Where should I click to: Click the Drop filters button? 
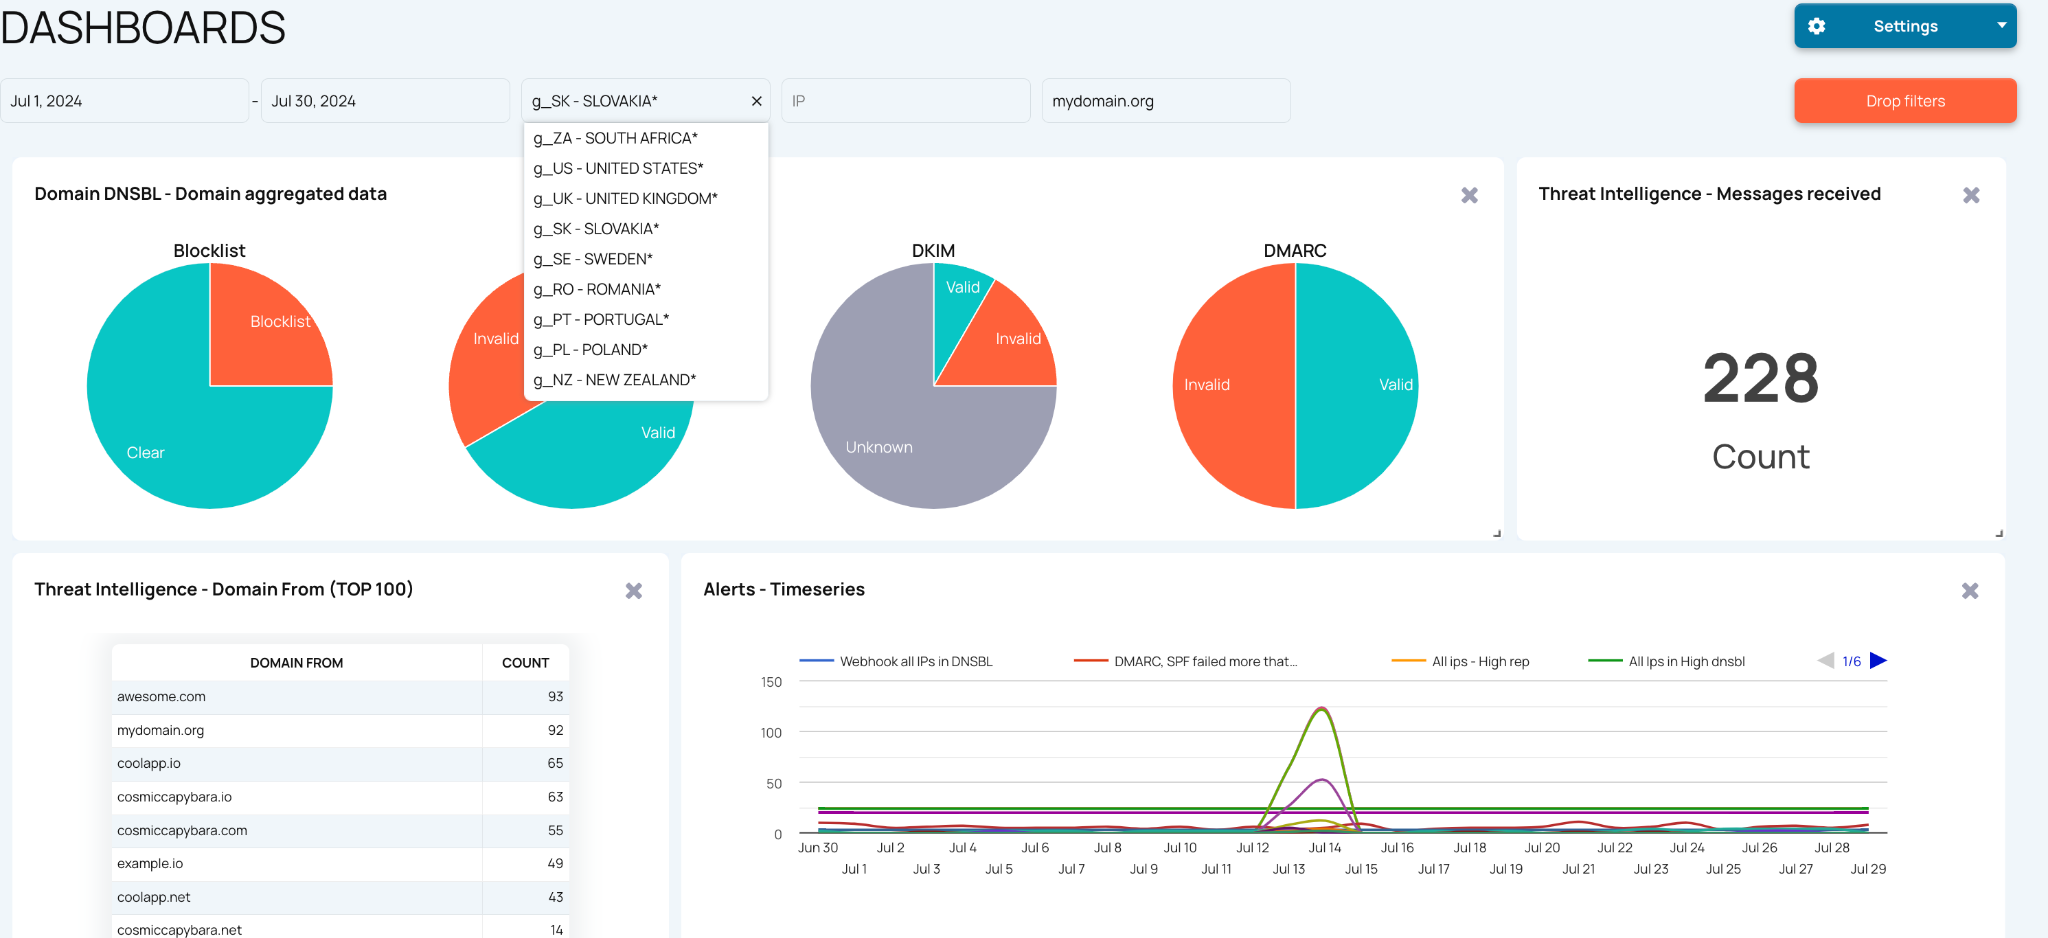click(x=1905, y=101)
